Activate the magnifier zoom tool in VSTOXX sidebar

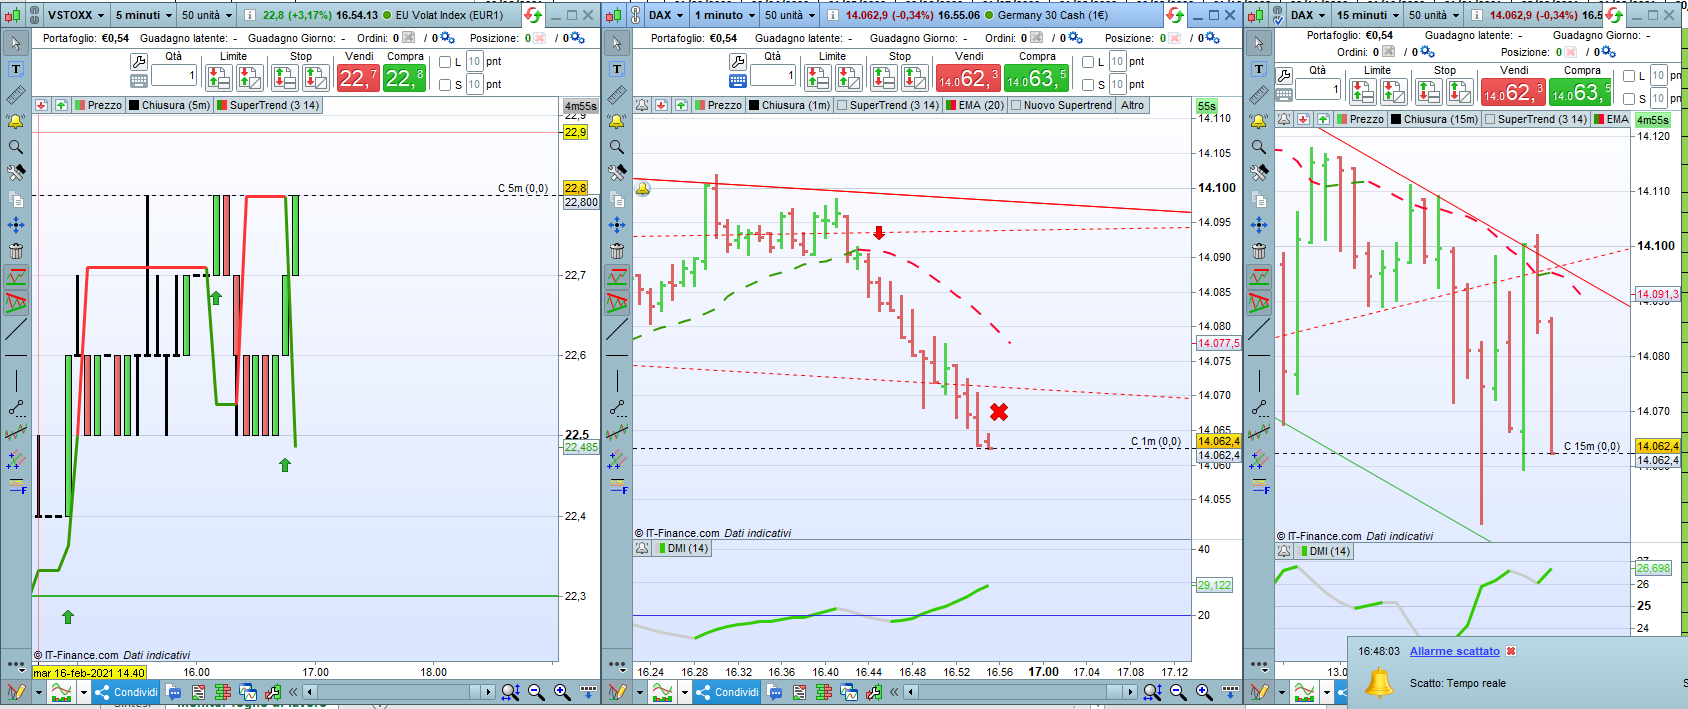16,147
